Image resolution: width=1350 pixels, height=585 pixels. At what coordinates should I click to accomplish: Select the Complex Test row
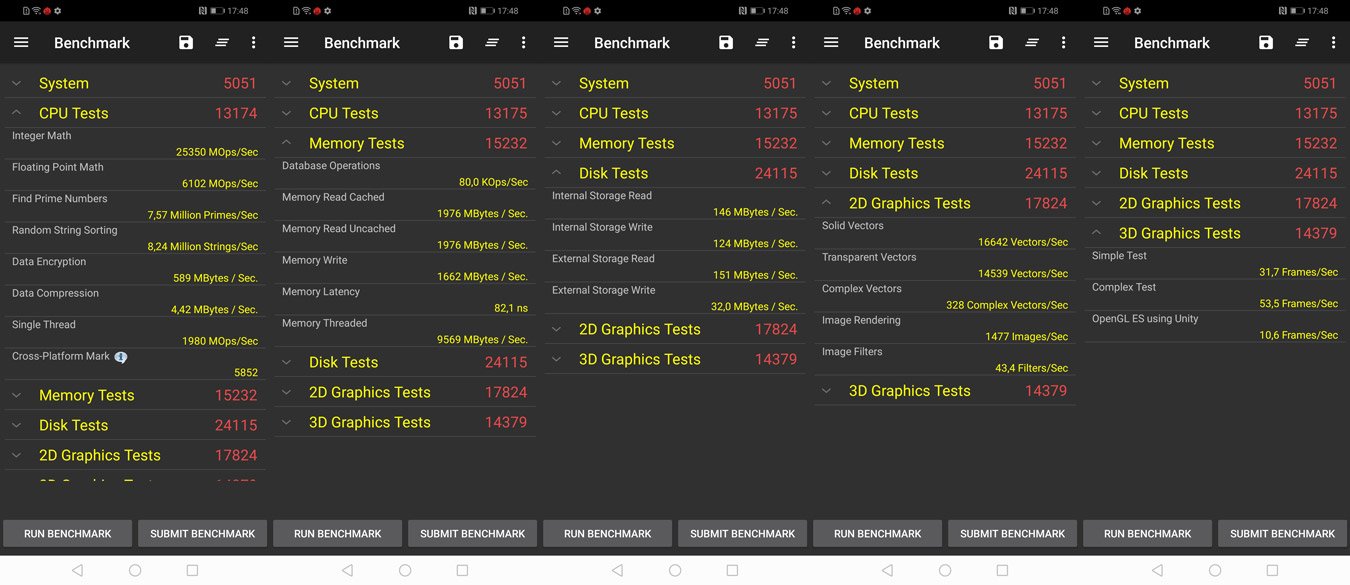click(x=1215, y=296)
